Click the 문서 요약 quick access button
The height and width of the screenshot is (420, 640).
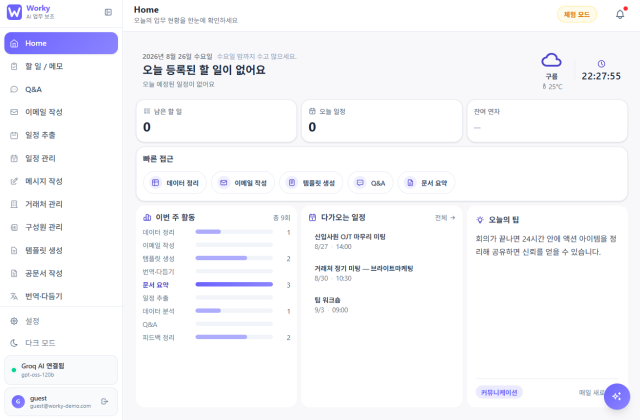click(427, 183)
